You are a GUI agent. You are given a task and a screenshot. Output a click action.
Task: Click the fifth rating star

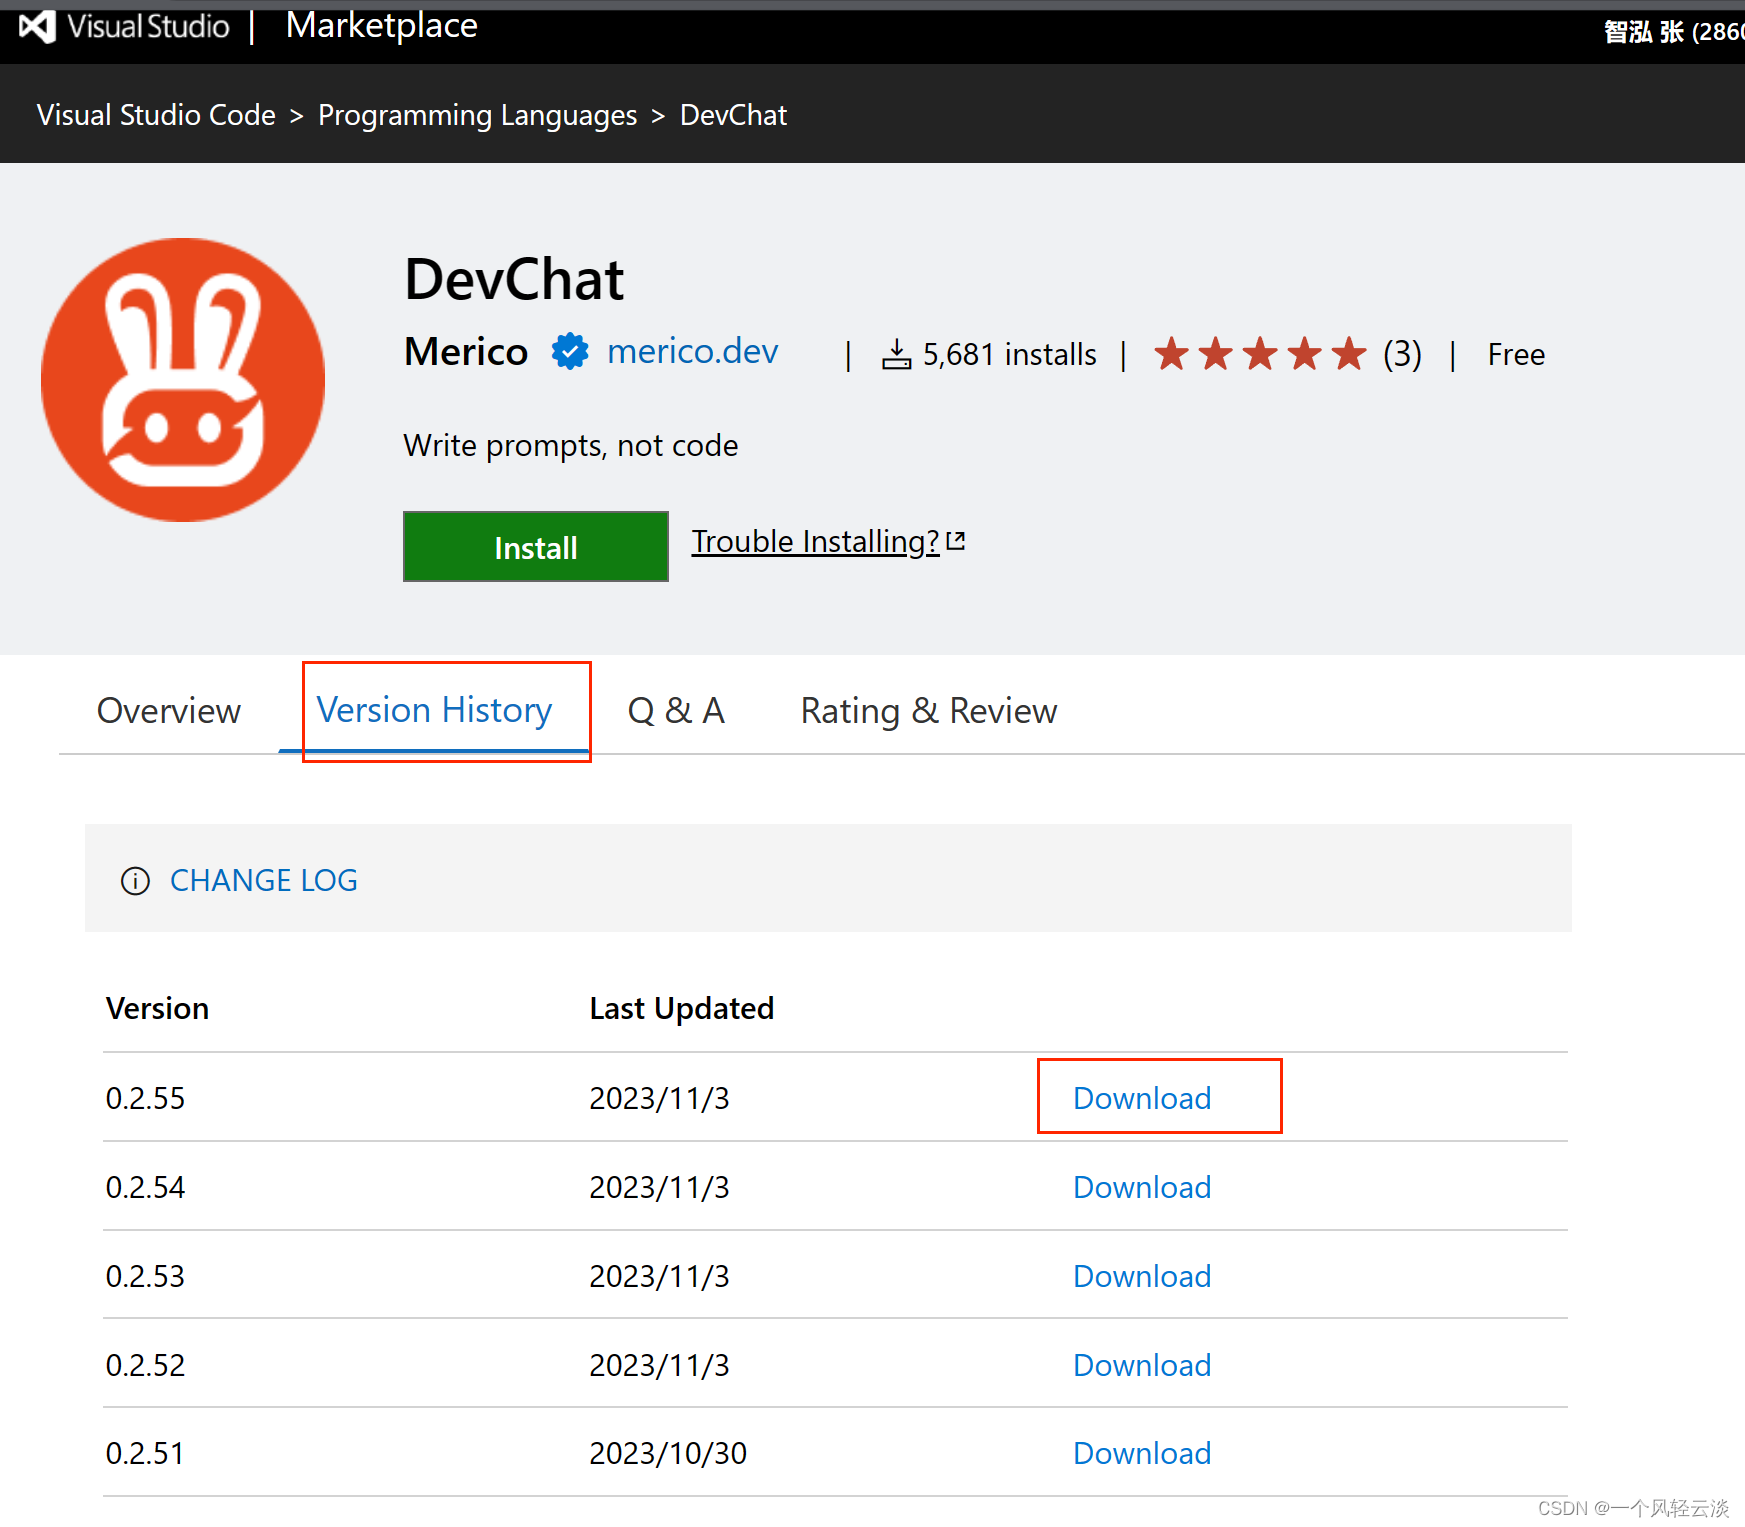click(x=1348, y=353)
